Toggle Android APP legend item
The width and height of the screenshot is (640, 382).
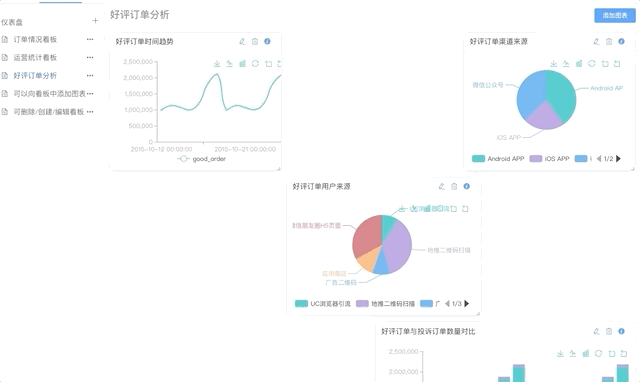(498, 159)
